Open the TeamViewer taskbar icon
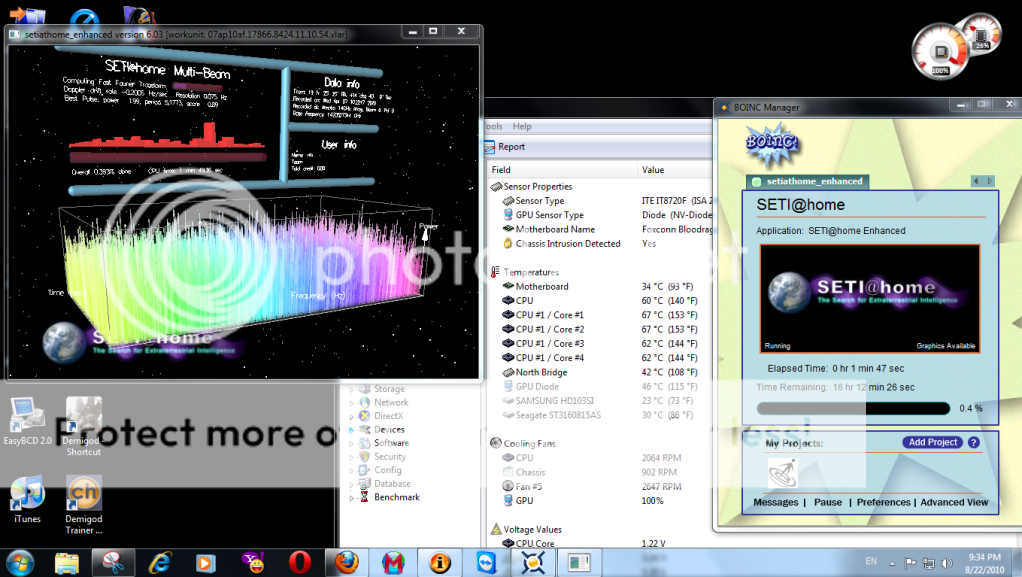1022x577 pixels. [x=486, y=562]
